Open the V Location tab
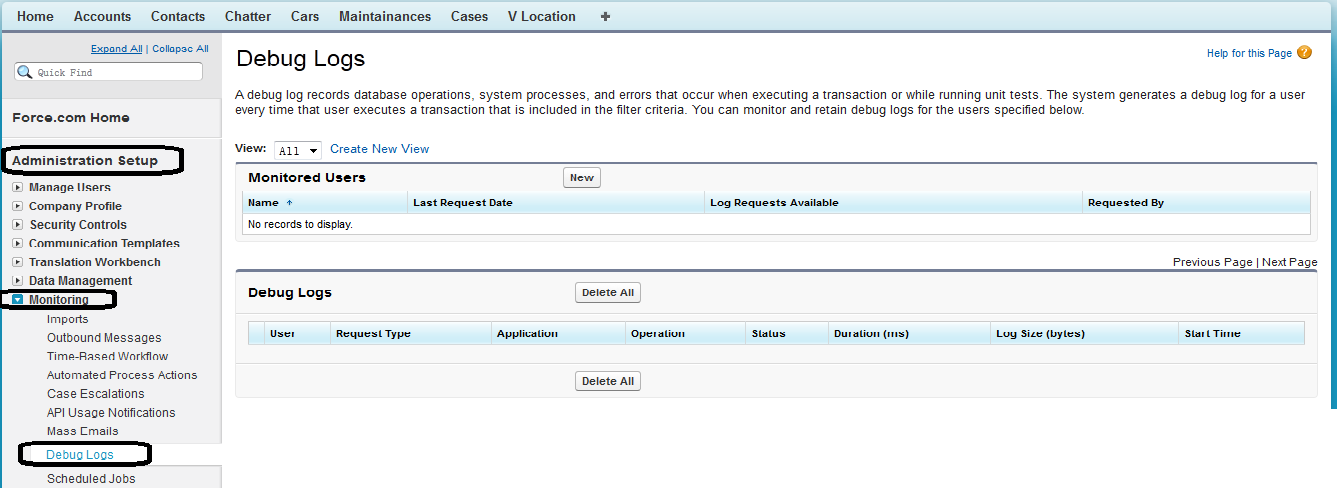Image resolution: width=1343 pixels, height=488 pixels. [542, 16]
